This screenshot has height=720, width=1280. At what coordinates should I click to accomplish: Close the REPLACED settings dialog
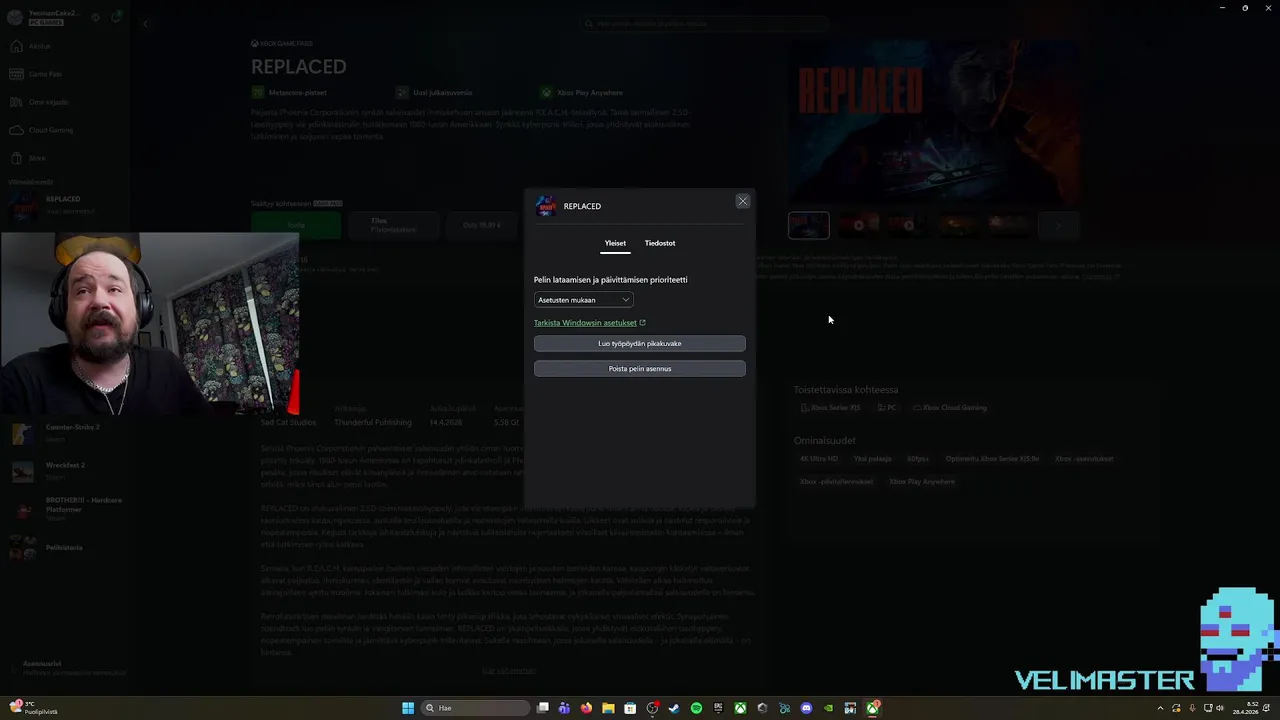pyautogui.click(x=742, y=201)
